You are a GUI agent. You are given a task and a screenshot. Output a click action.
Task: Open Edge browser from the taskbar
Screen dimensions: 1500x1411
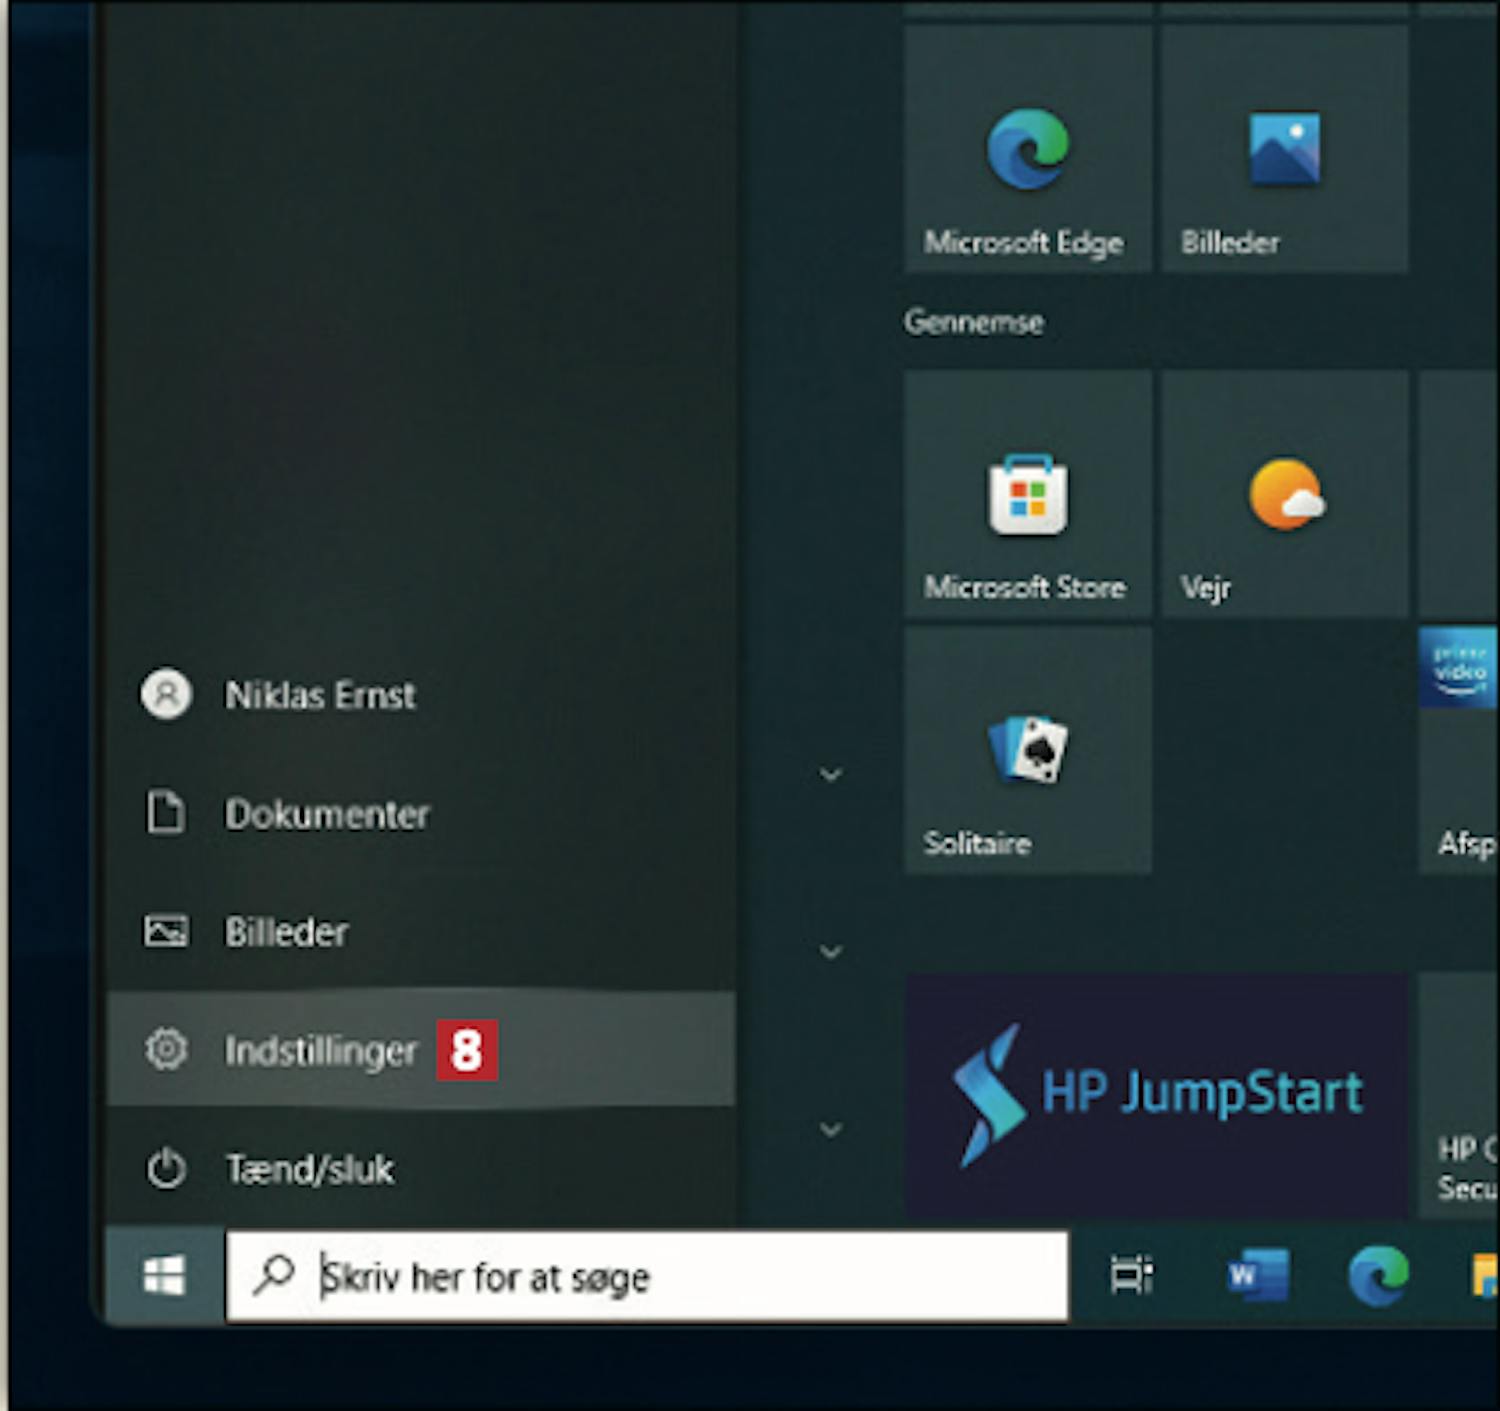[x=1378, y=1275]
